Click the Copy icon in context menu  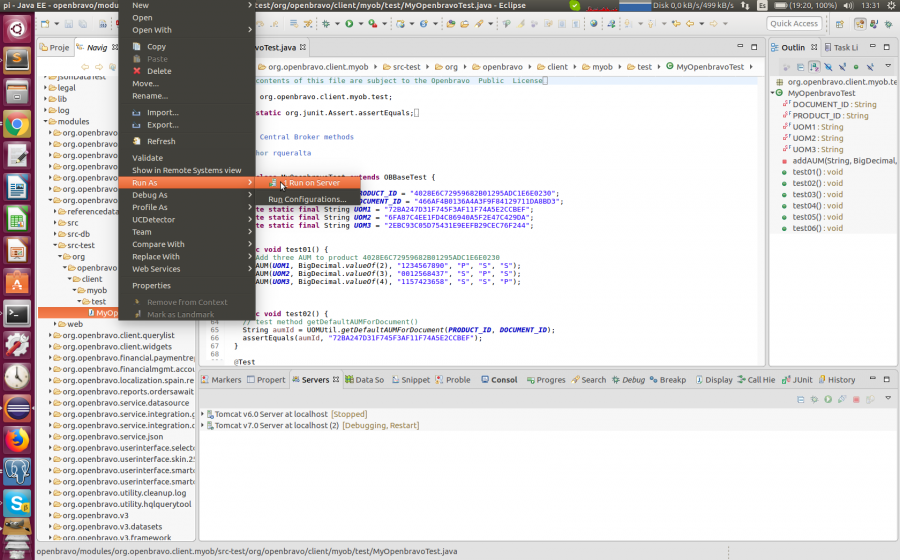138,46
